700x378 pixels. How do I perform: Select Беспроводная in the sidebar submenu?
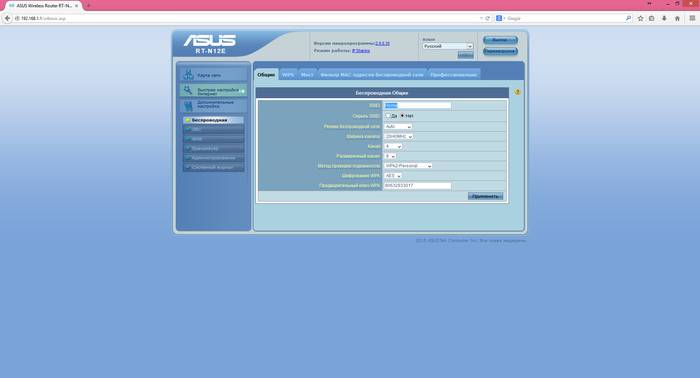click(213, 120)
